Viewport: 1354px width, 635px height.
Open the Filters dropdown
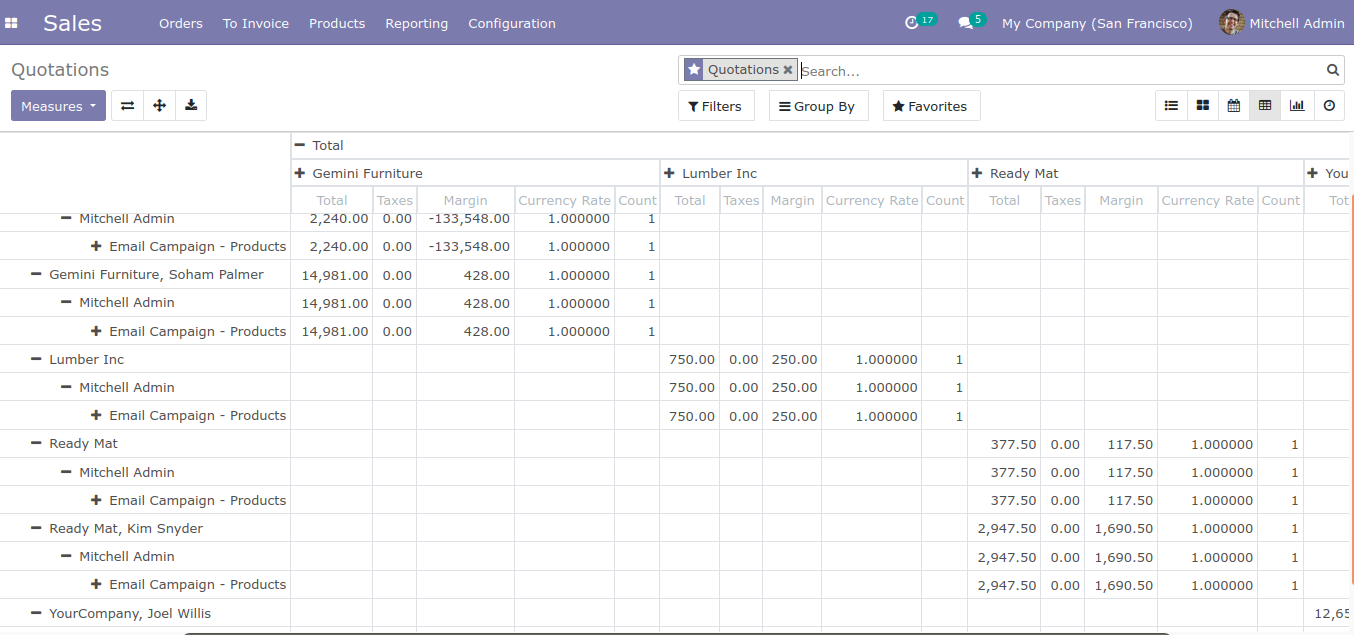(x=715, y=106)
